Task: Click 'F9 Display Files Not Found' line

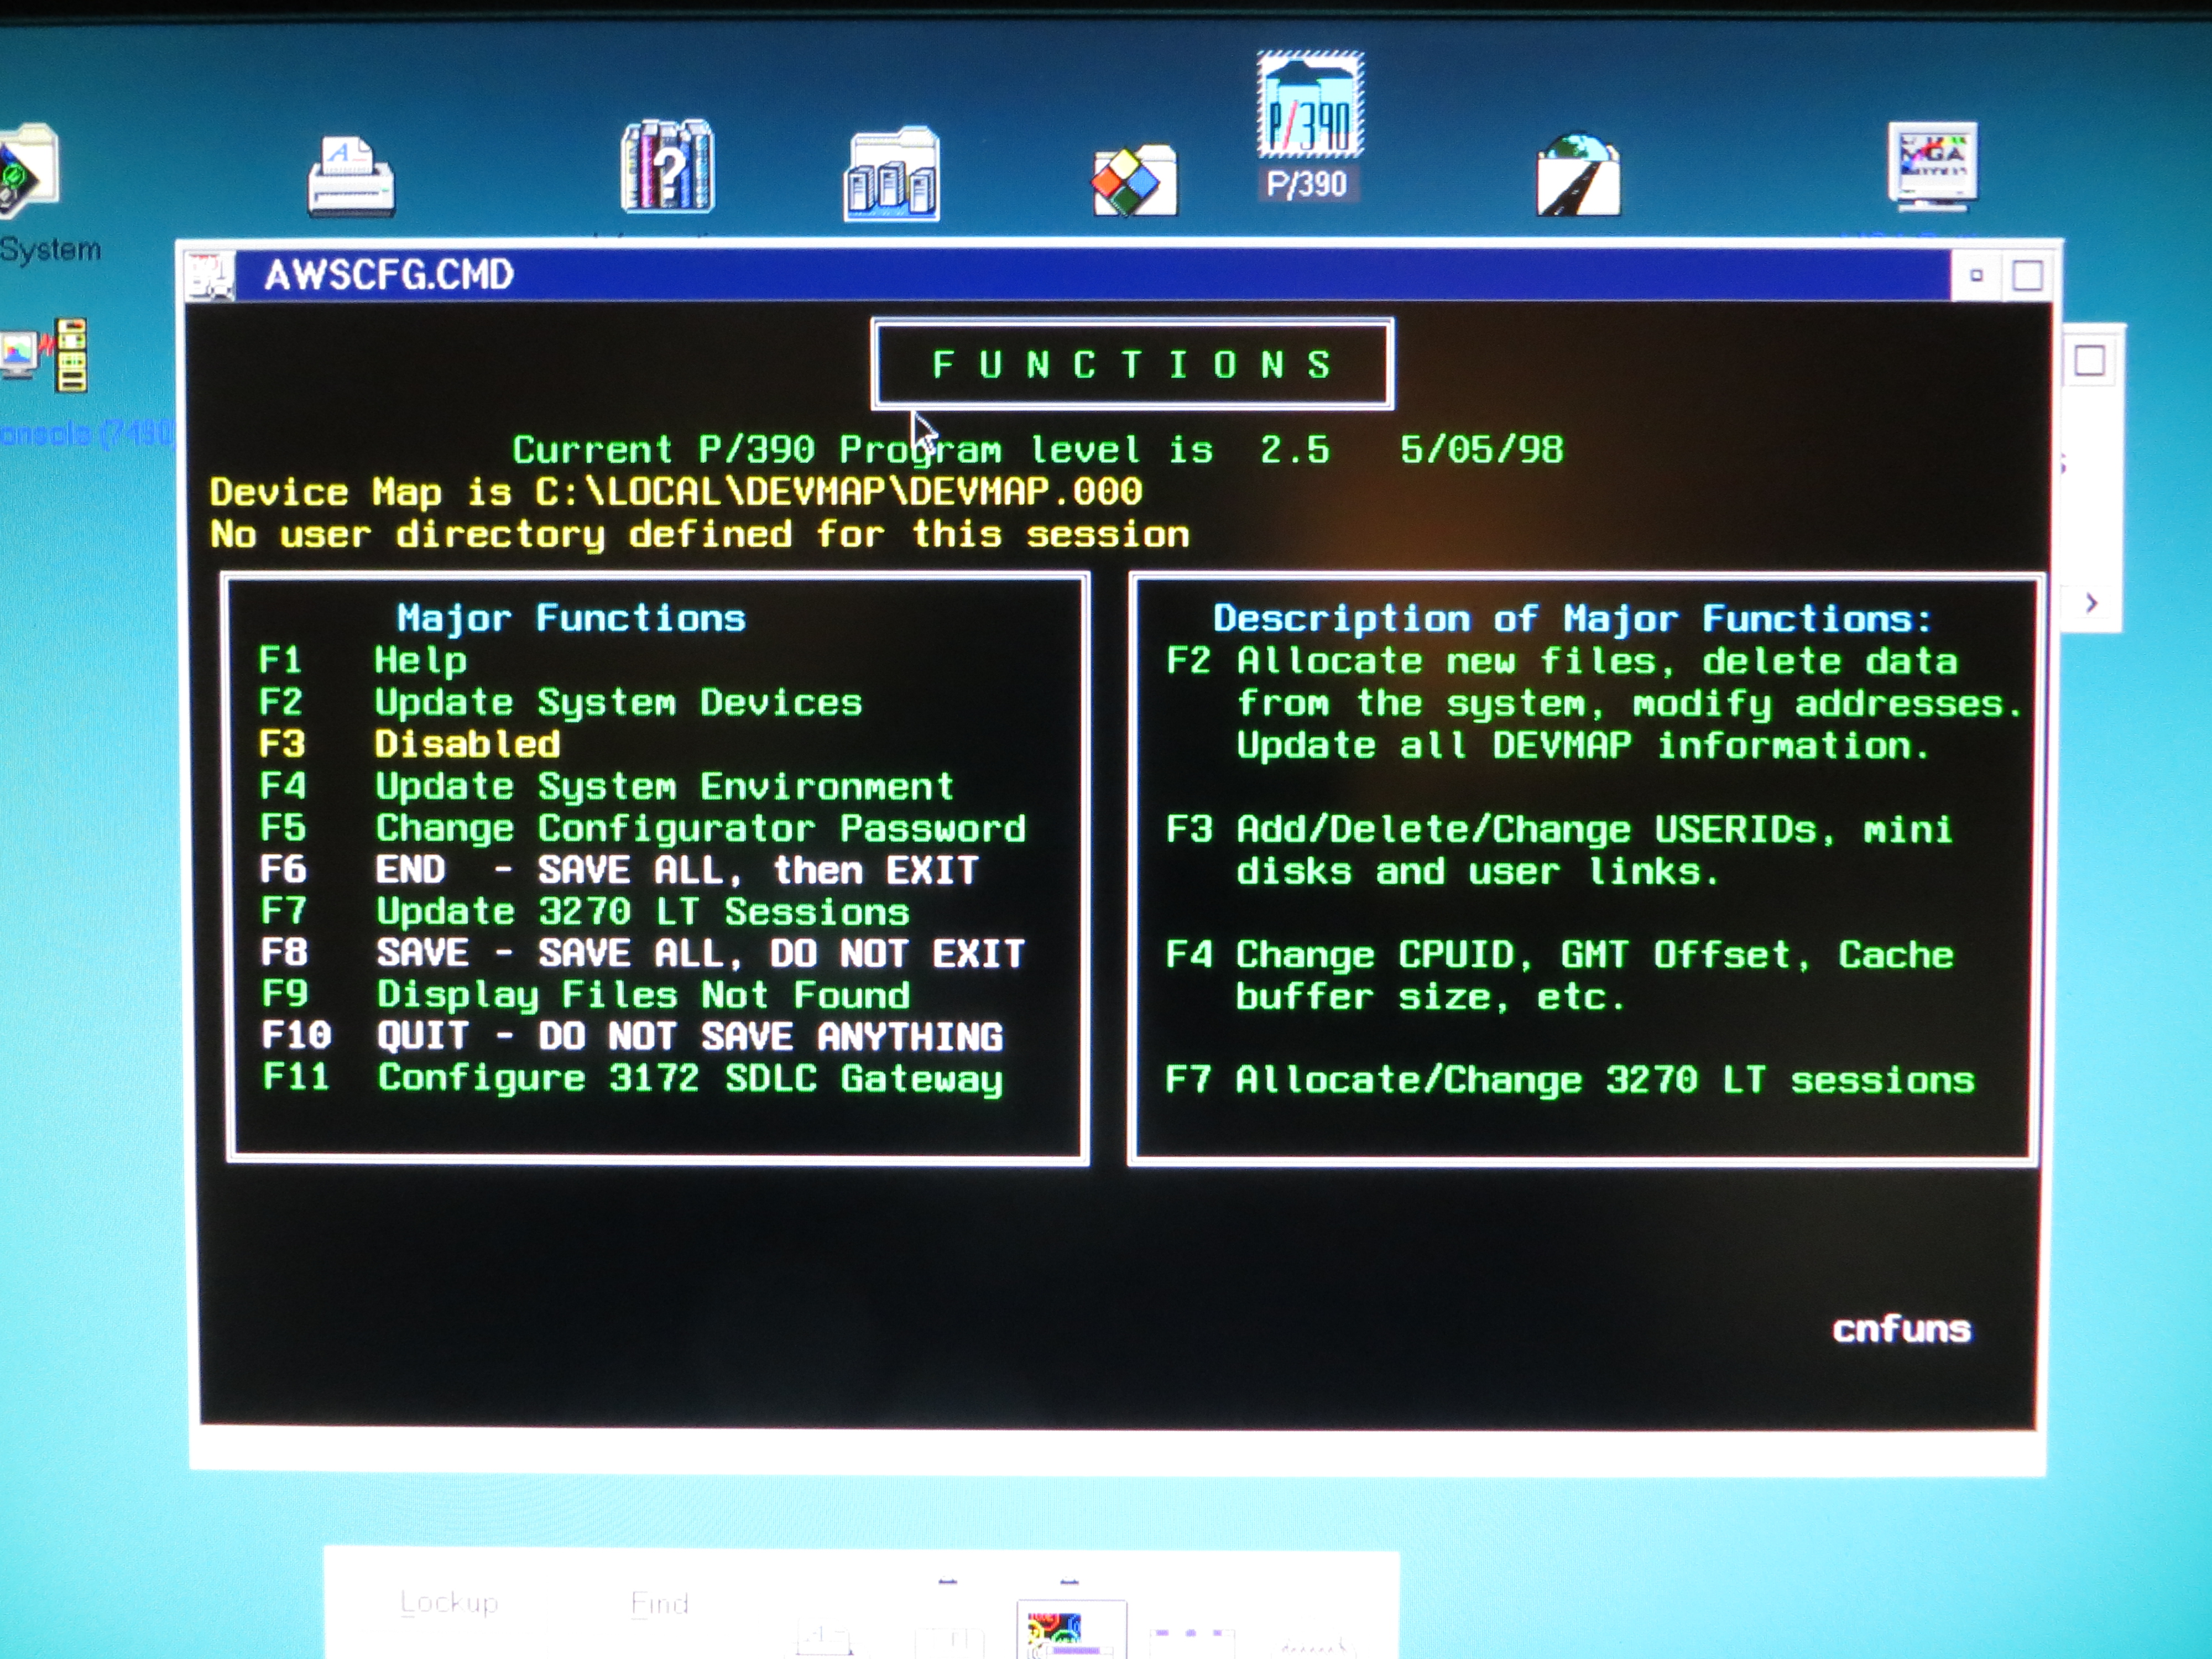Action: coord(585,995)
